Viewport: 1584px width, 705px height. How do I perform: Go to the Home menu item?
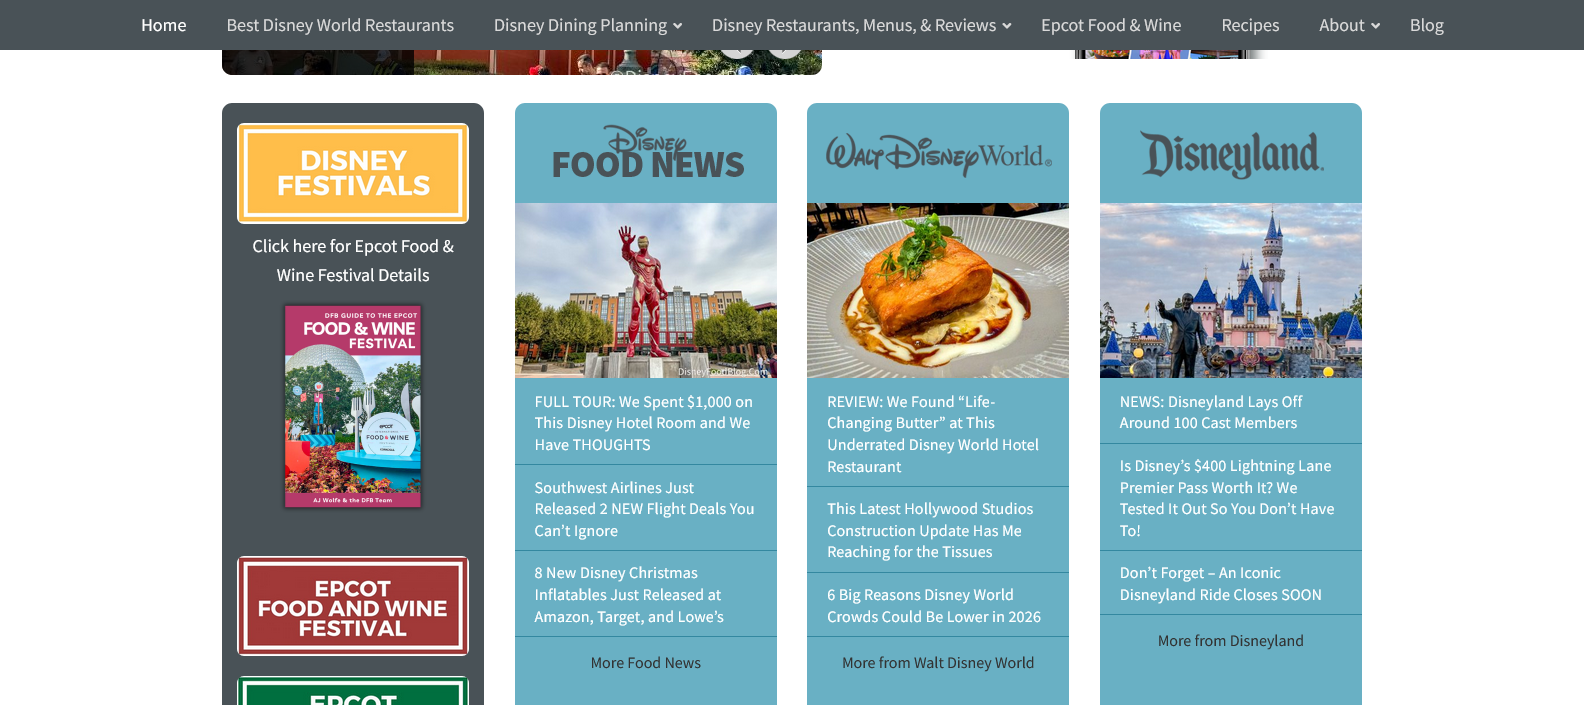point(164,25)
